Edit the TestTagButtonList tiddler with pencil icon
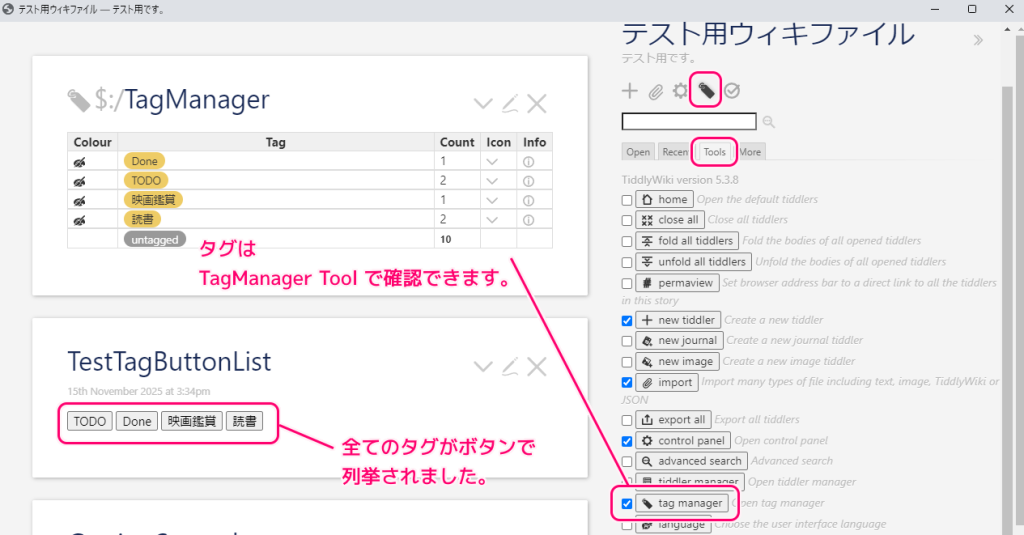This screenshot has height=535, width=1024. click(510, 366)
